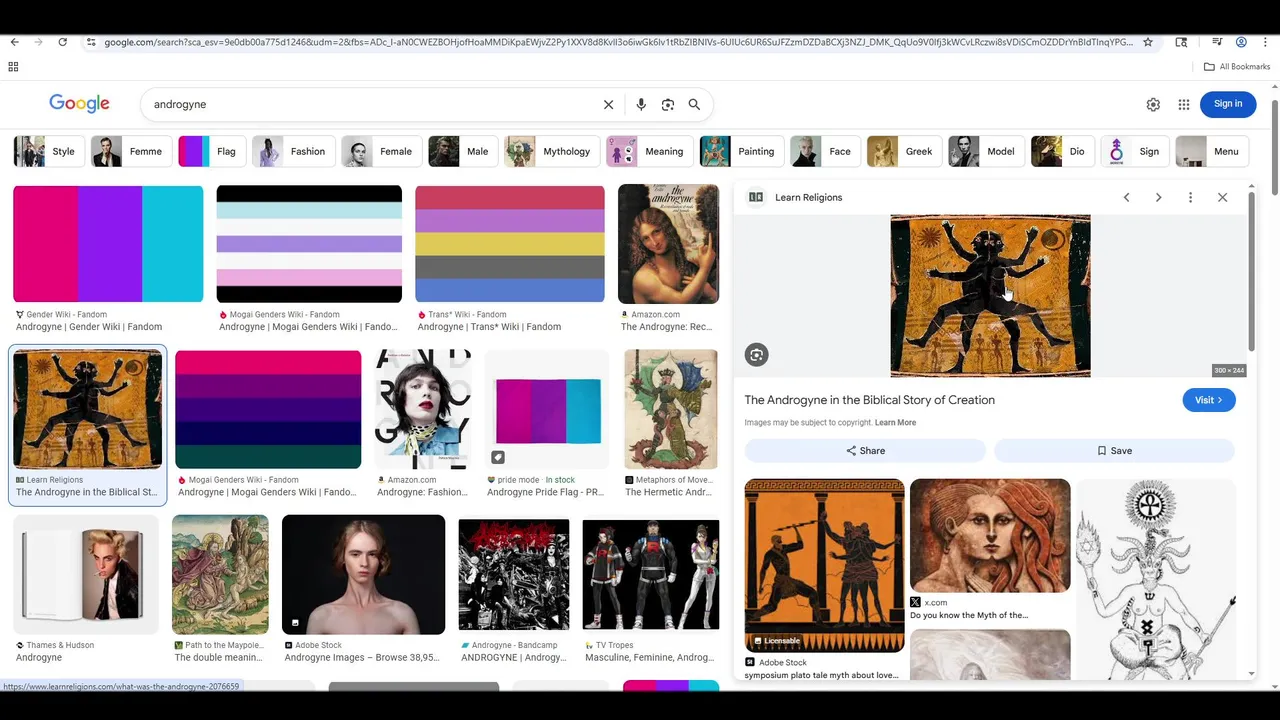This screenshot has width=1280, height=720.
Task: Open Google Lens image search icon
Action: pos(668,104)
